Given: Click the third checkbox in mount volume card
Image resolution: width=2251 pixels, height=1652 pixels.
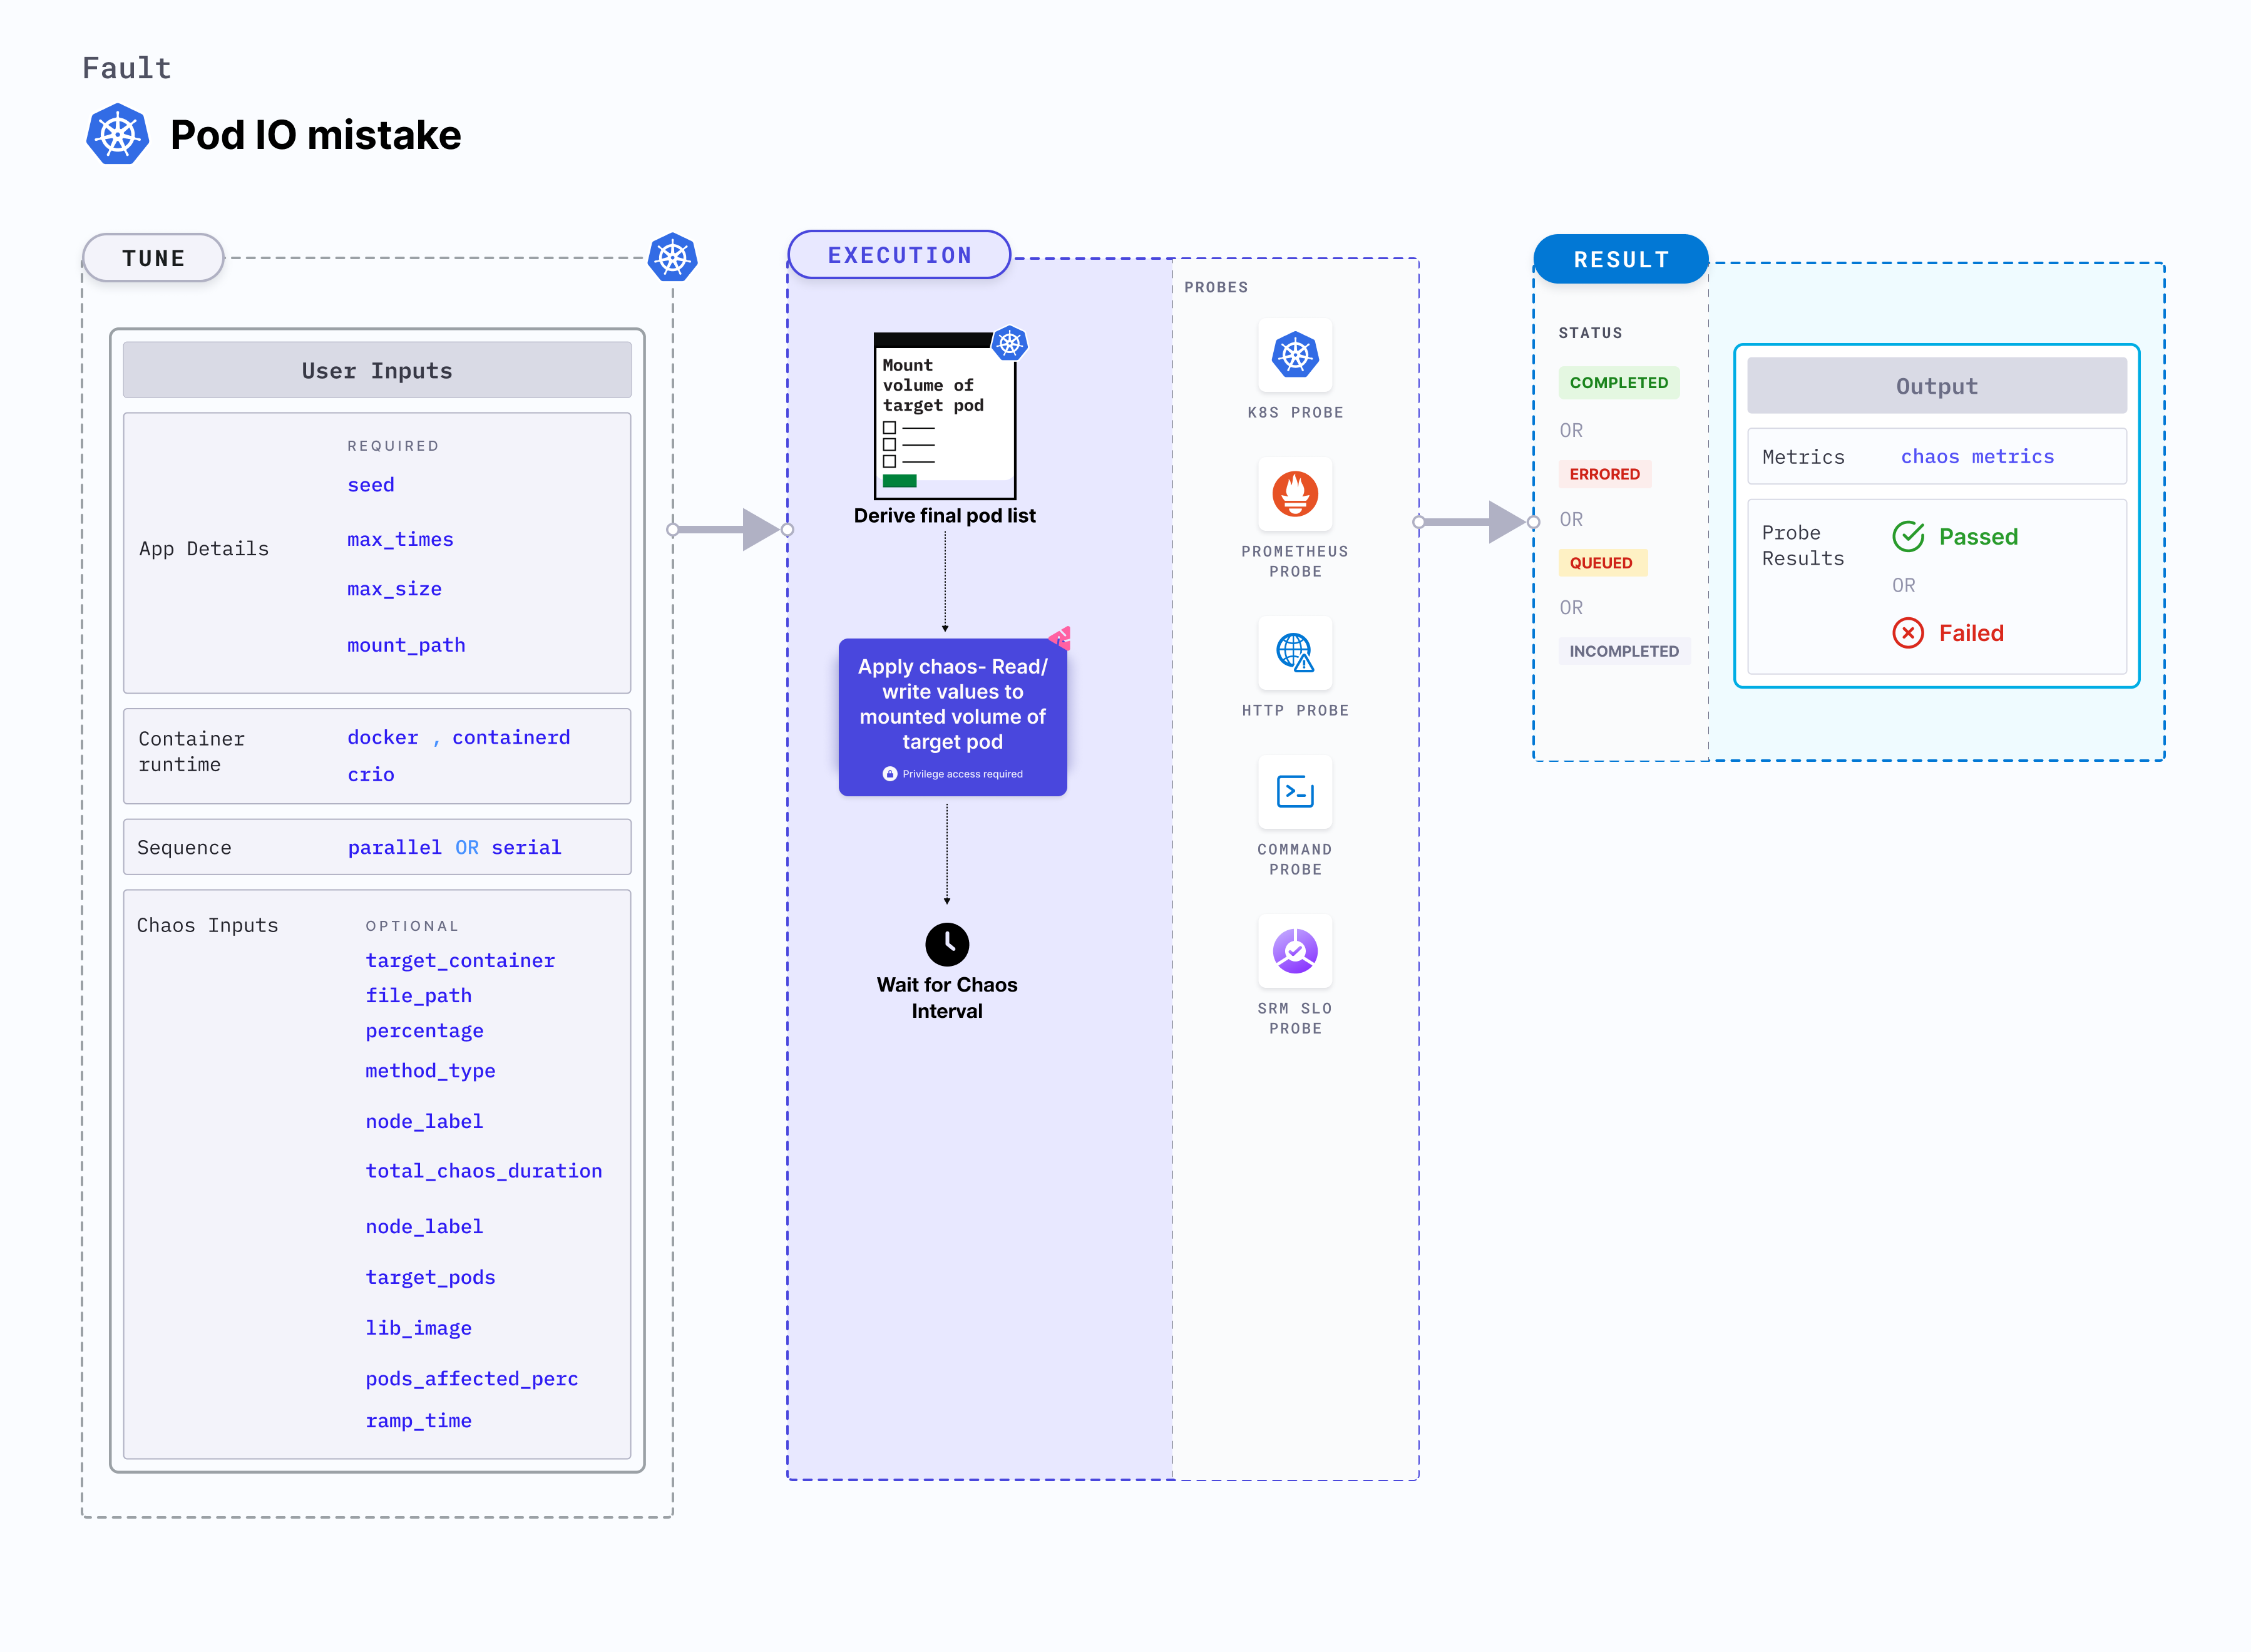Looking at the screenshot, I should (889, 462).
